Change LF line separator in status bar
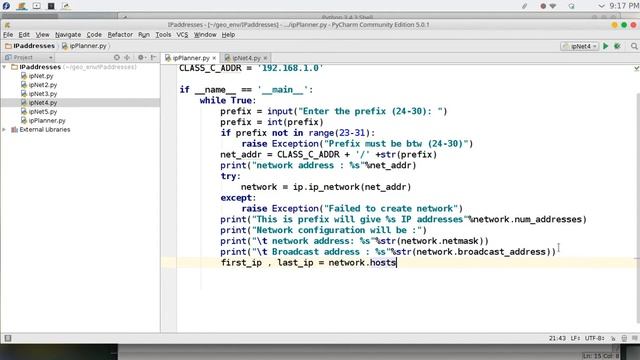Image resolution: width=640 pixels, height=360 pixels. tap(575, 338)
